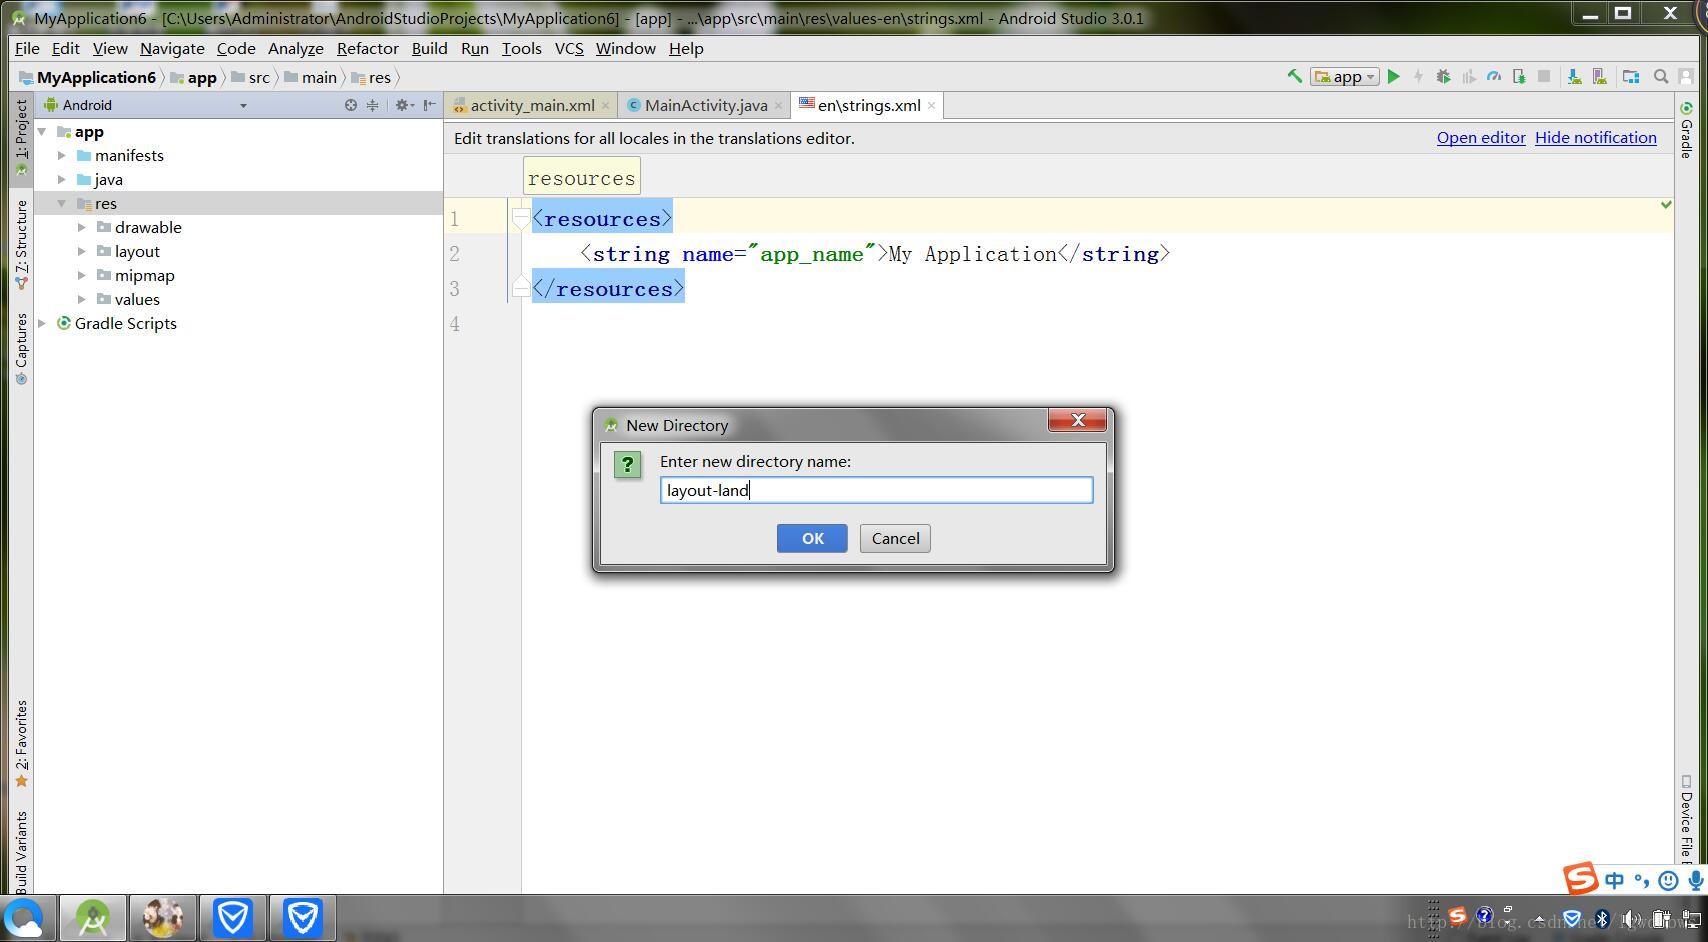Image resolution: width=1708 pixels, height=942 pixels.
Task: Toggle the Structure side panel
Action: 21,245
